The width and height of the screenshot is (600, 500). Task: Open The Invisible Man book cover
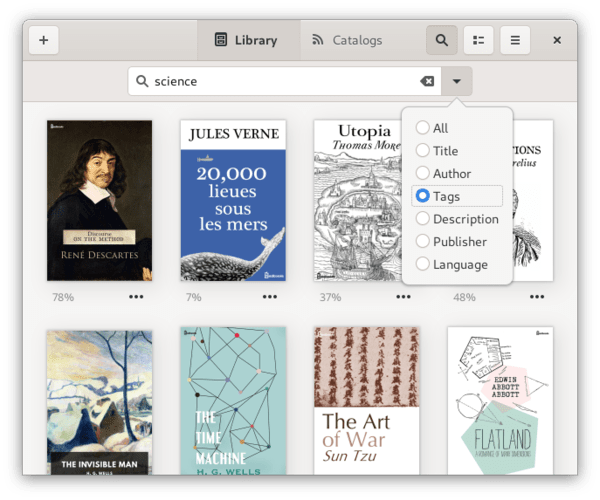coord(99,403)
